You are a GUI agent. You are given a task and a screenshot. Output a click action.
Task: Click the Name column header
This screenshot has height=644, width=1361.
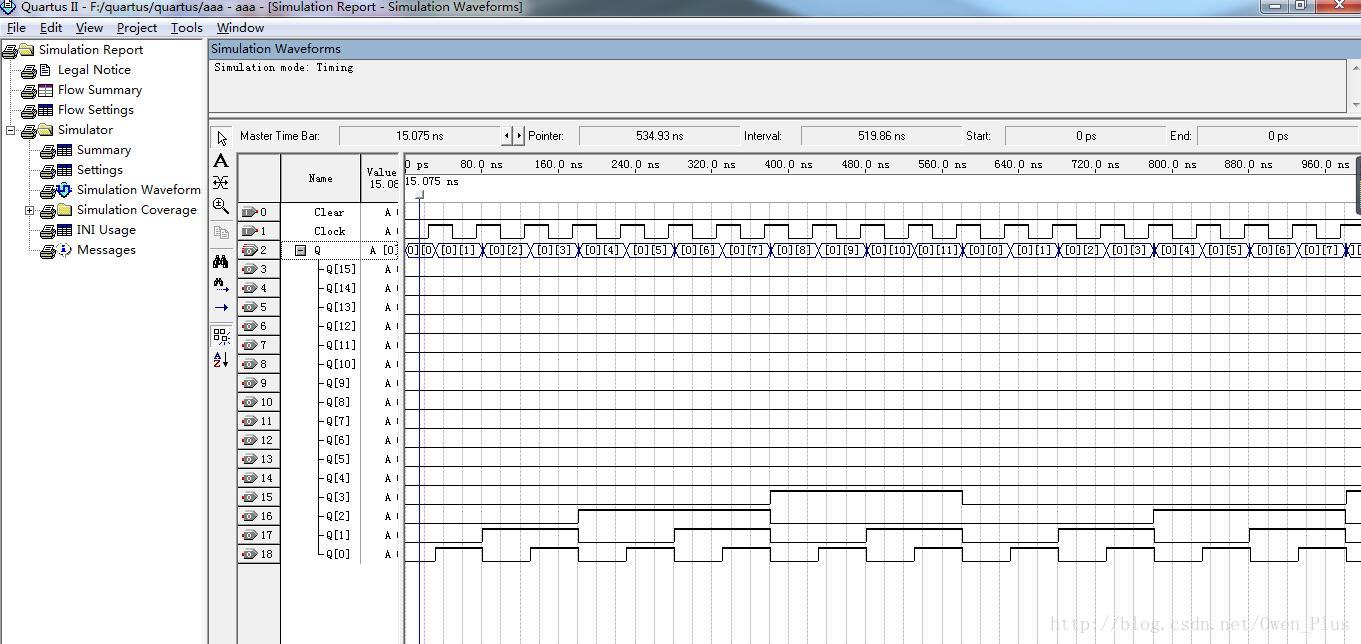click(x=320, y=178)
